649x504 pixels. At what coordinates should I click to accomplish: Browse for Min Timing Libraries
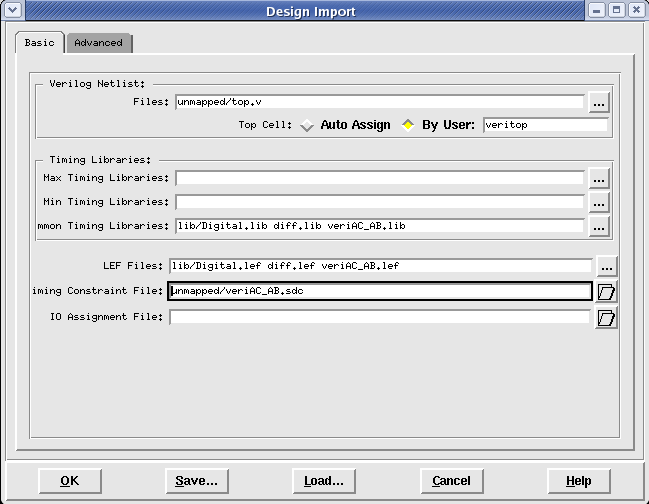tap(599, 202)
